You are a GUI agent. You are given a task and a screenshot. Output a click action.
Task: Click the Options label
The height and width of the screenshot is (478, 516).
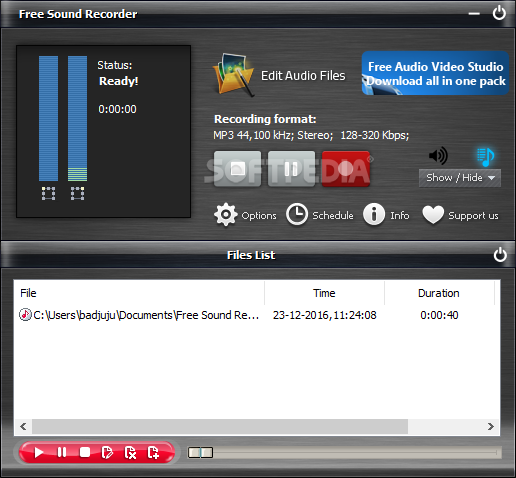click(x=259, y=216)
